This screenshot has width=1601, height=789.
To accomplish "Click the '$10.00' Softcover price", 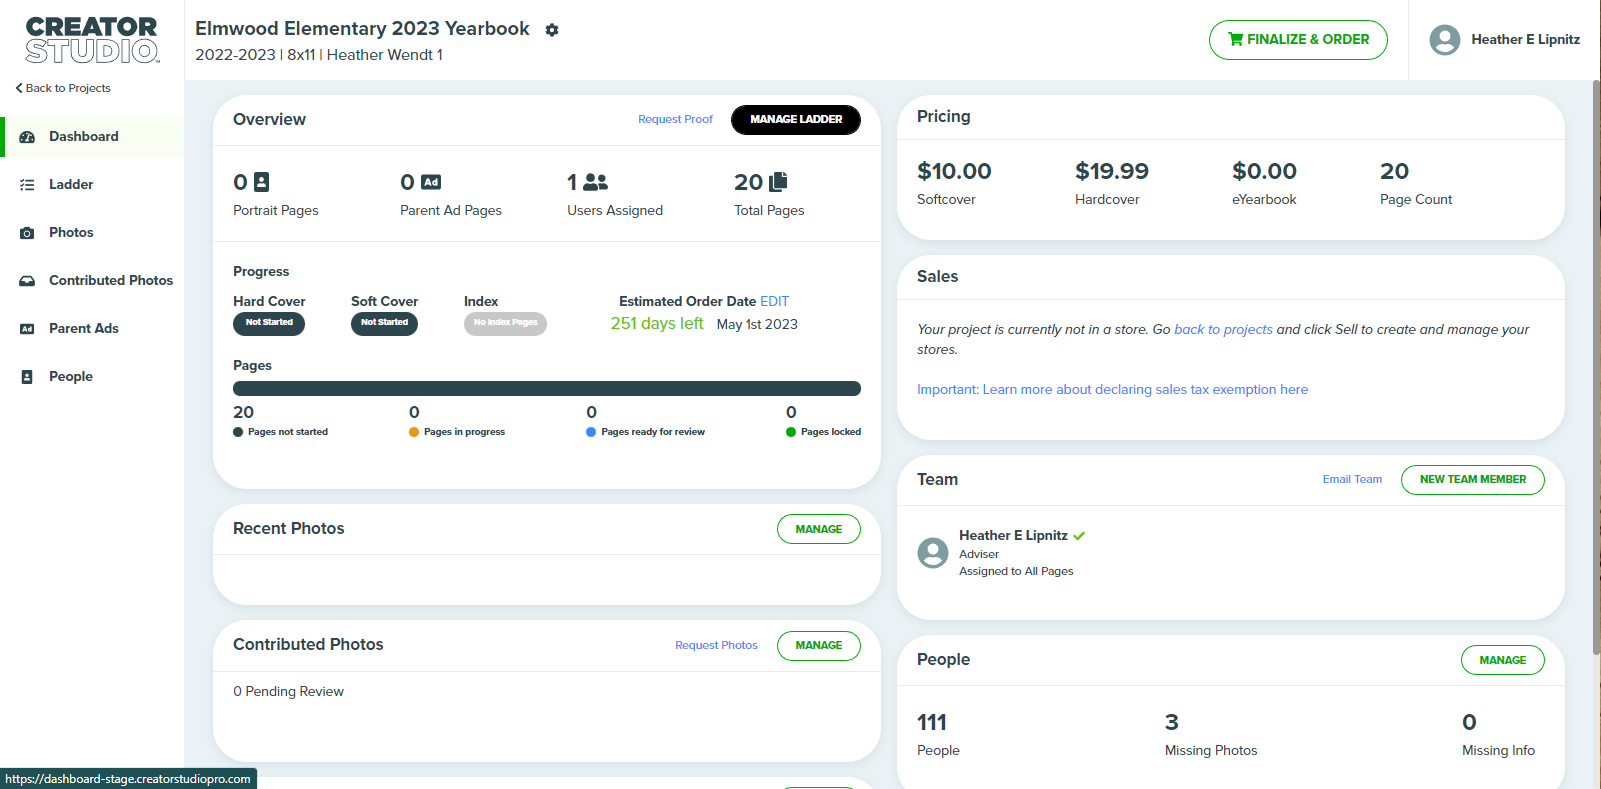I will [x=954, y=171].
